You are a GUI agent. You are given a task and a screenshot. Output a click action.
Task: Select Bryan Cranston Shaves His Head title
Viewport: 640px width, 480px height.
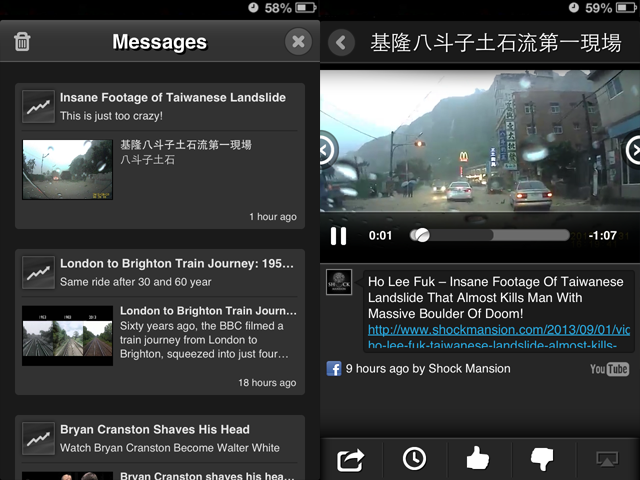155,429
